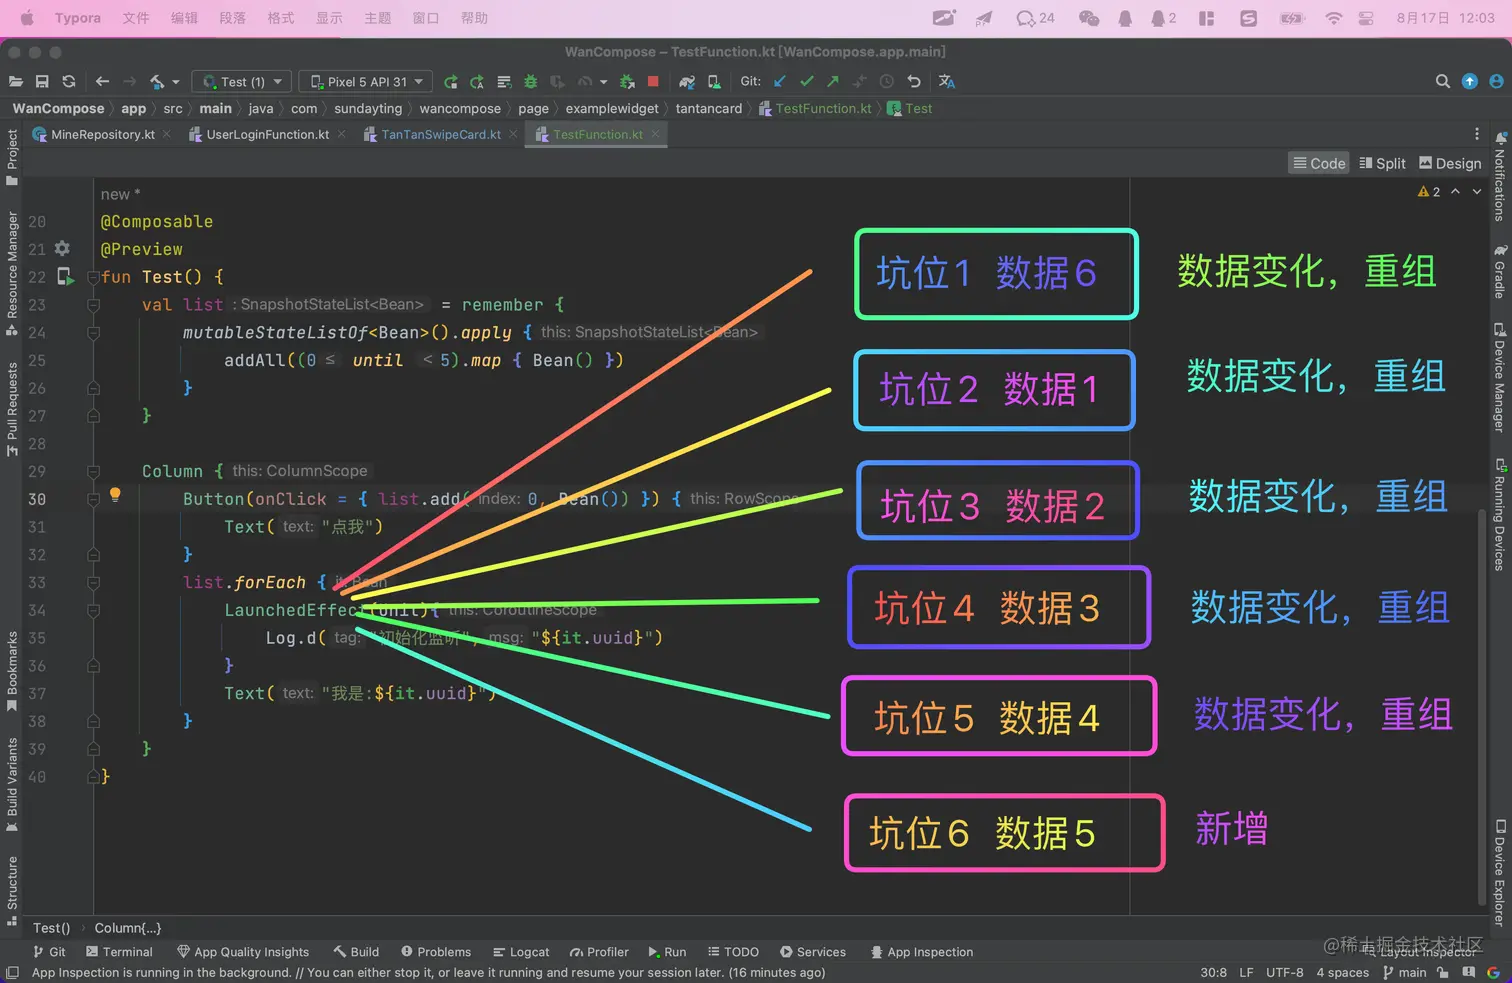Click the Open folder toolbar icon
Viewport: 1512px width, 983px height.
tap(15, 82)
